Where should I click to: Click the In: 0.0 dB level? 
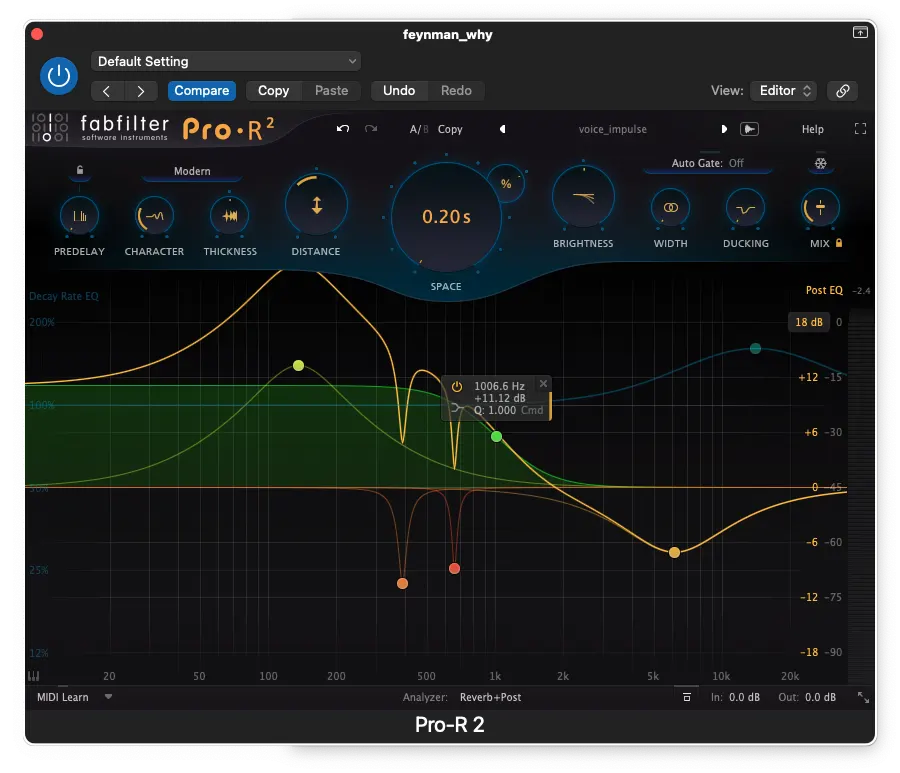click(735, 697)
